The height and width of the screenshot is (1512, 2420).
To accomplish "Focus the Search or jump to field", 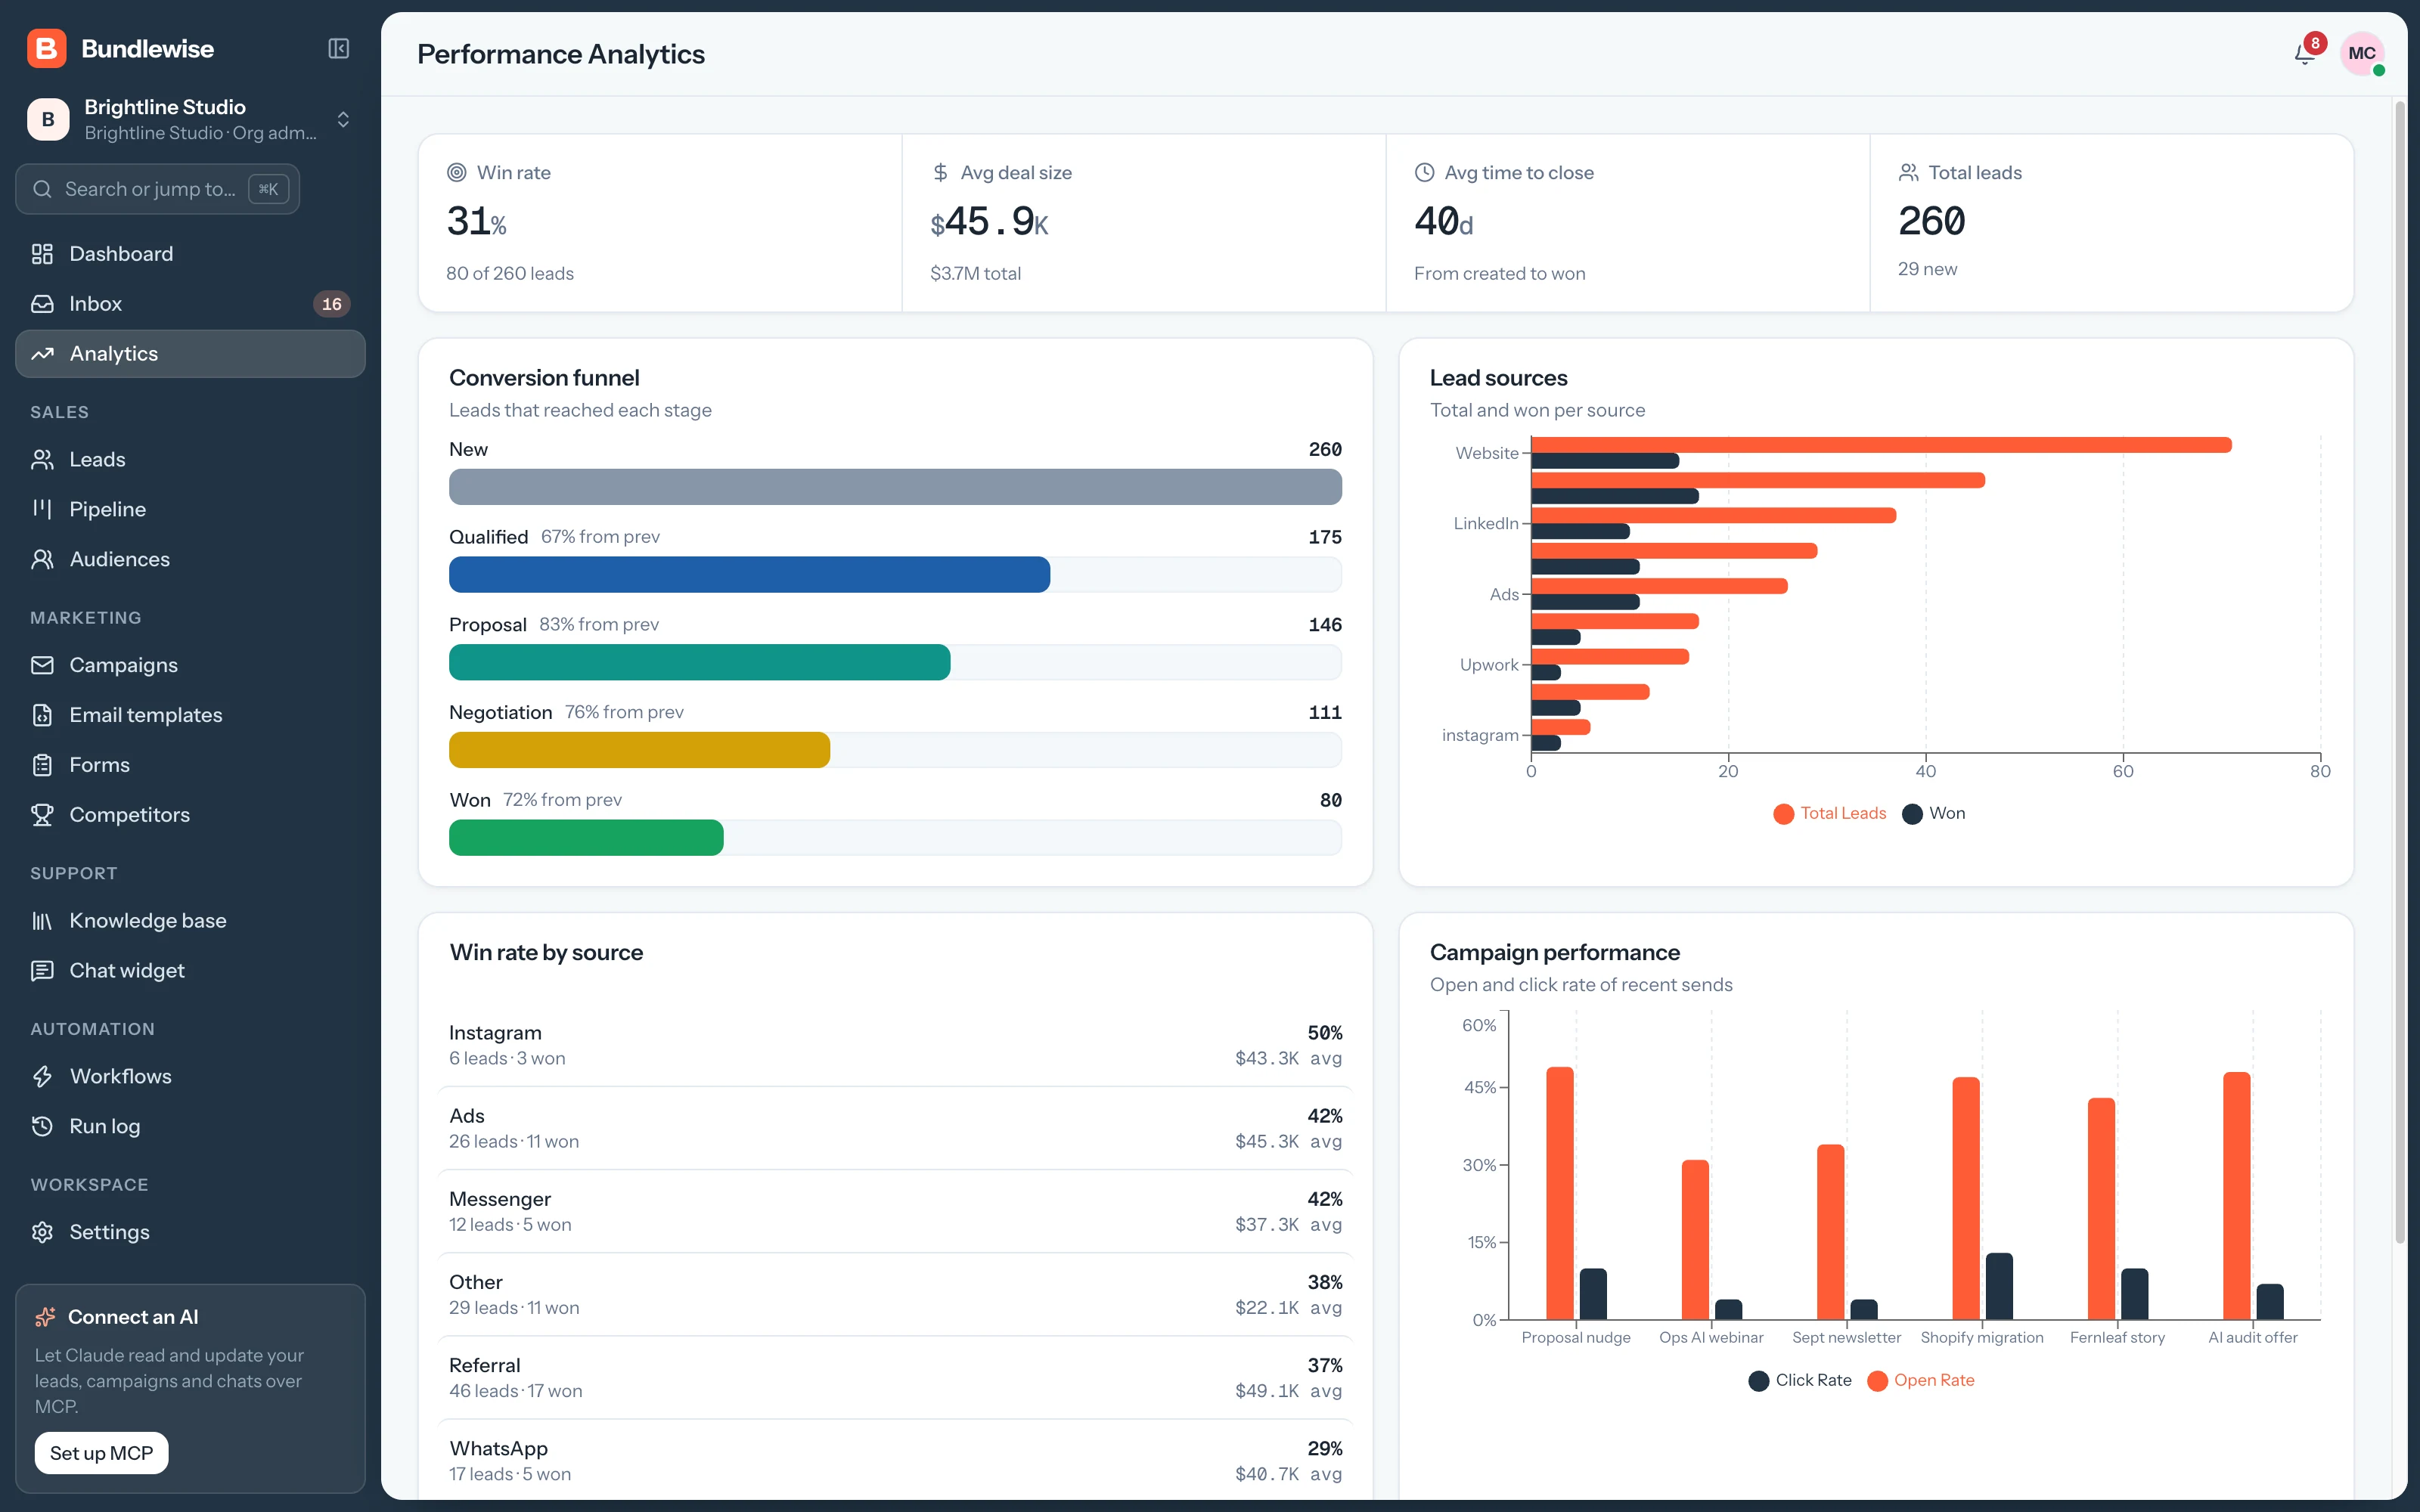I will 157,189.
